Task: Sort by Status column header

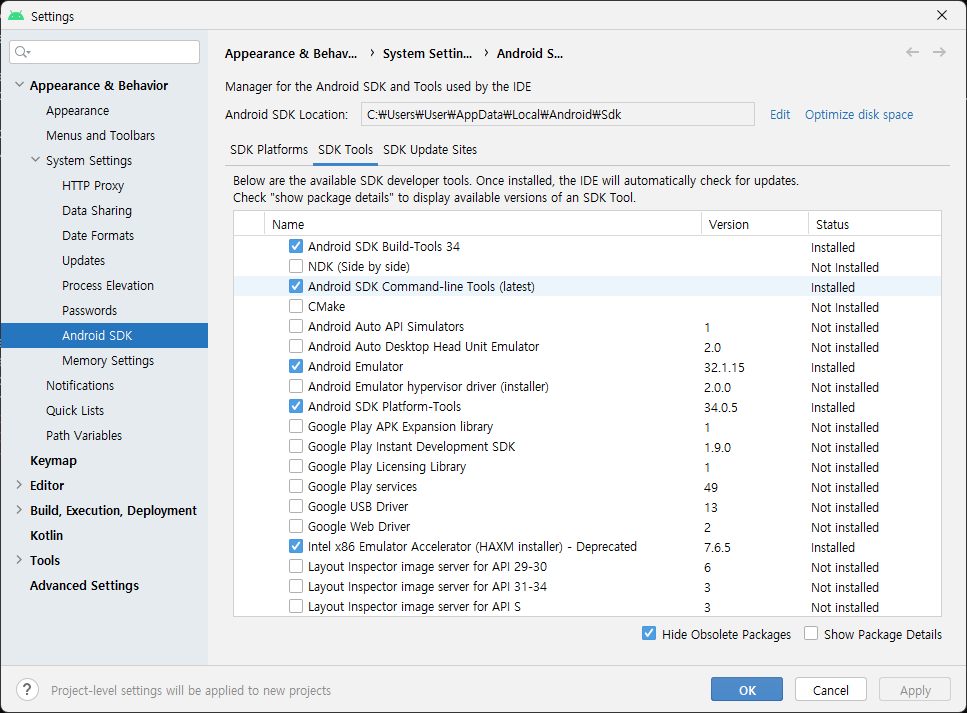Action: click(874, 224)
